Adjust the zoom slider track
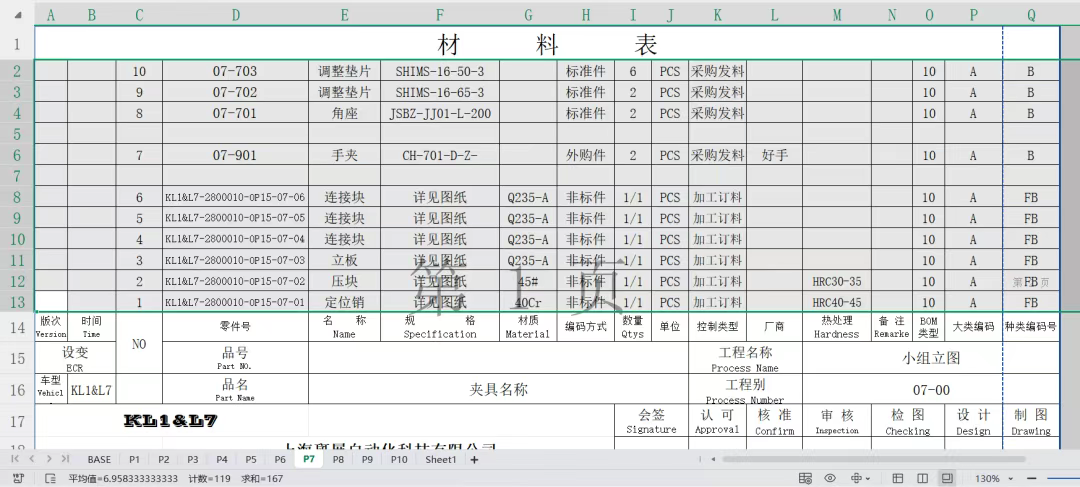The width and height of the screenshot is (1080, 487). 1063,478
